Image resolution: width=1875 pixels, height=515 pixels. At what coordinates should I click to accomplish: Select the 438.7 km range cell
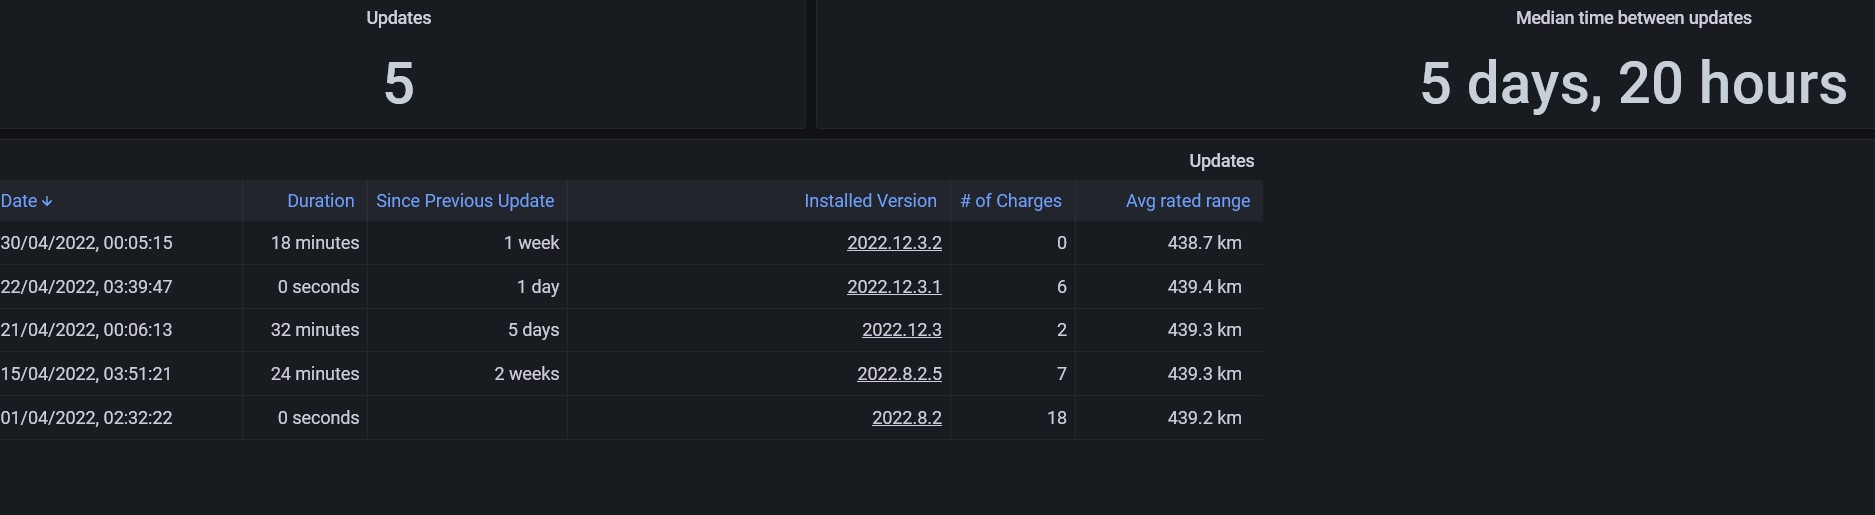click(1204, 243)
